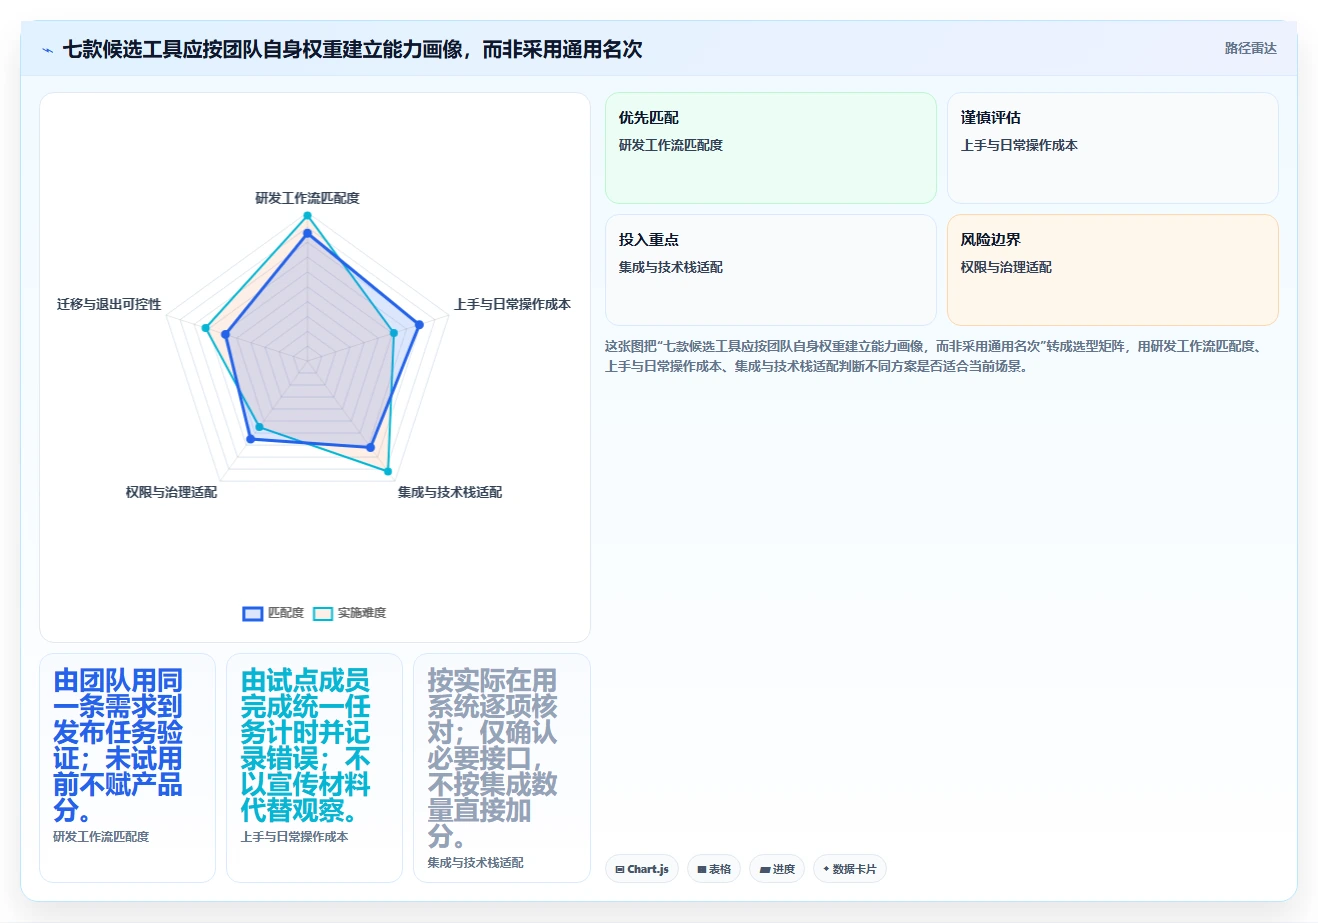Click radar axis label 上手与日常操作成本

[512, 304]
